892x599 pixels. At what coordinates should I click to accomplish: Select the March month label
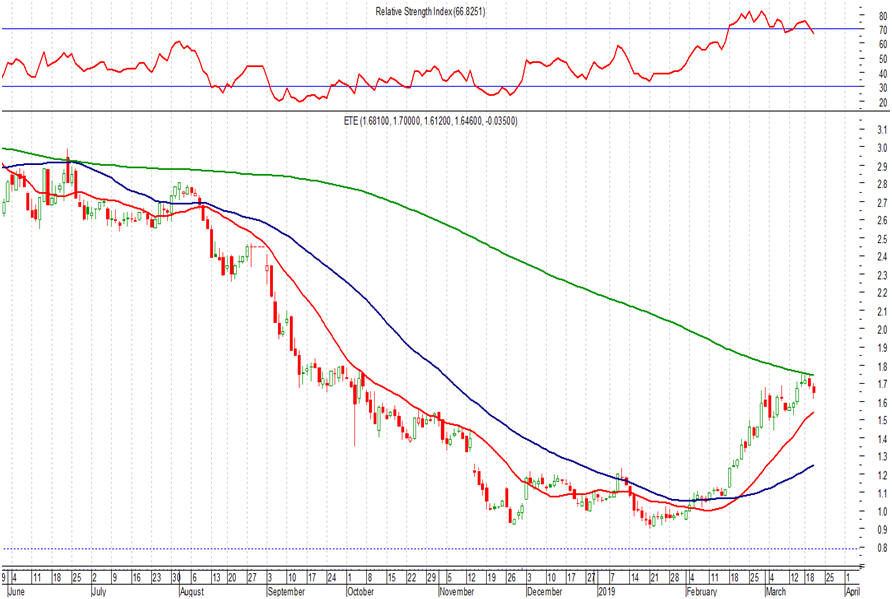[776, 592]
